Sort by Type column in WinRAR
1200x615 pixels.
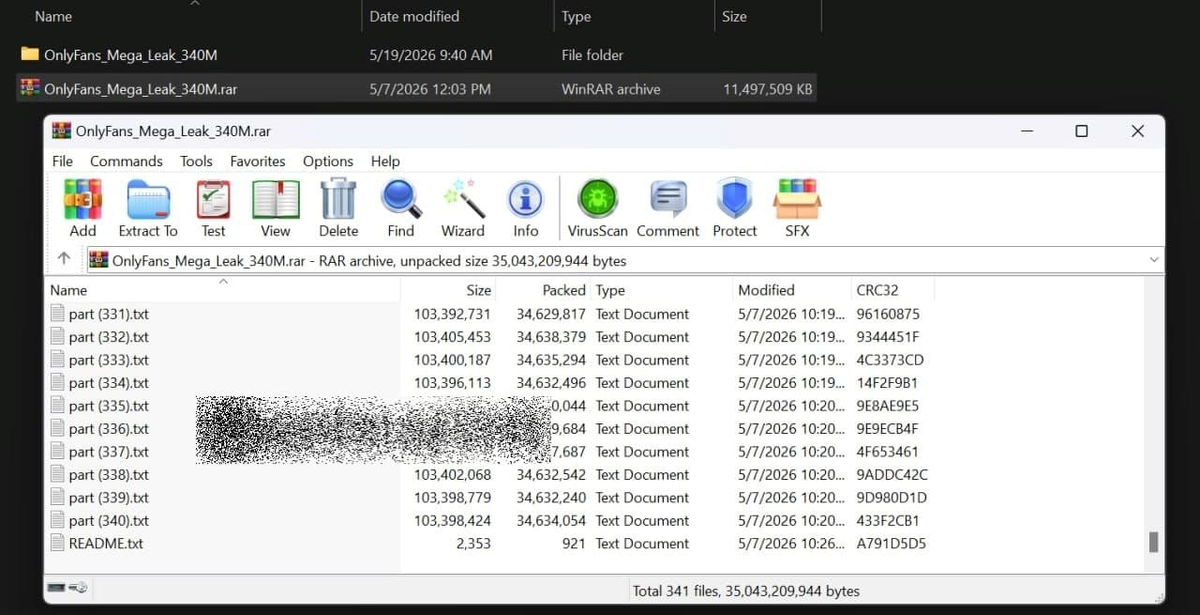point(660,290)
